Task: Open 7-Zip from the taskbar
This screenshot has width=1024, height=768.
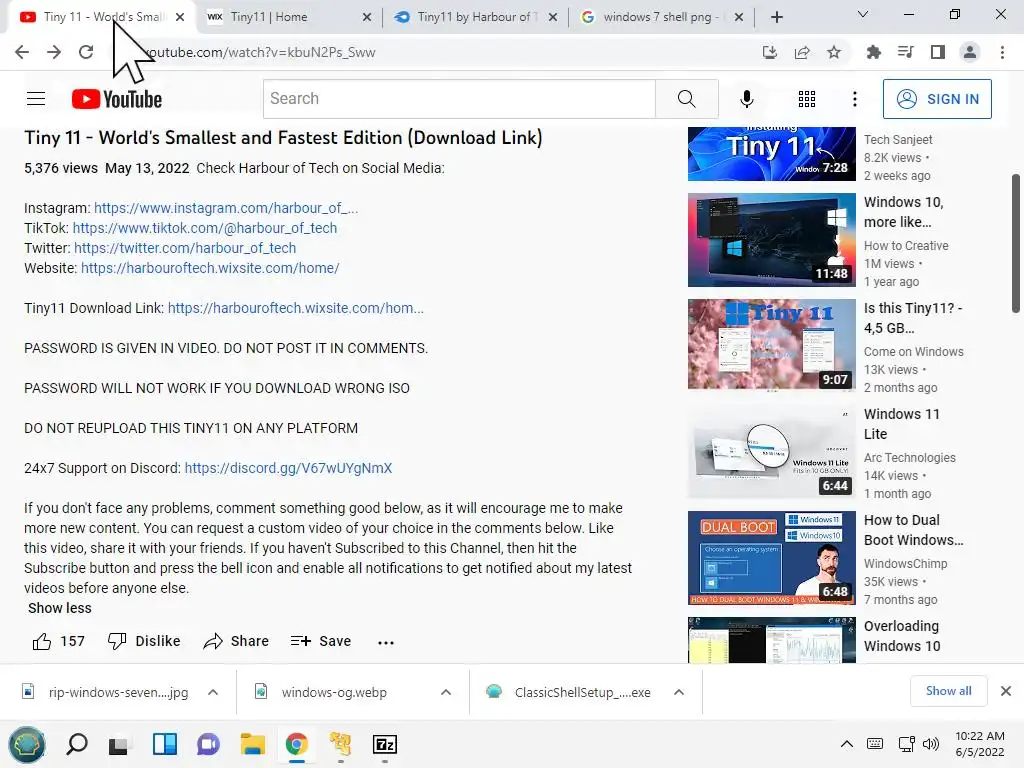Action: (x=385, y=744)
